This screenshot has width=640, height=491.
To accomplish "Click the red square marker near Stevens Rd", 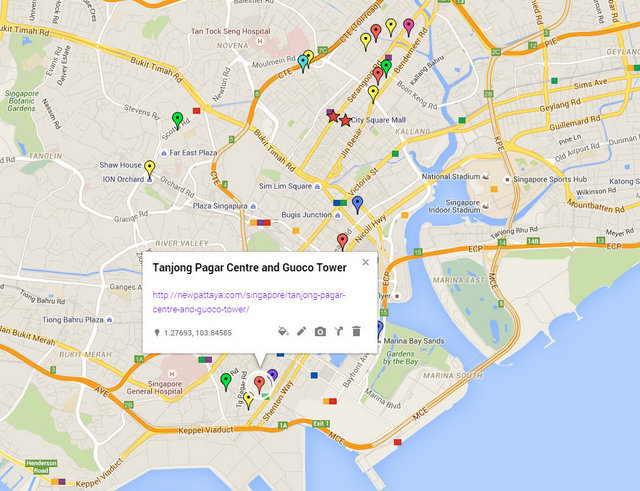I will 197,111.
